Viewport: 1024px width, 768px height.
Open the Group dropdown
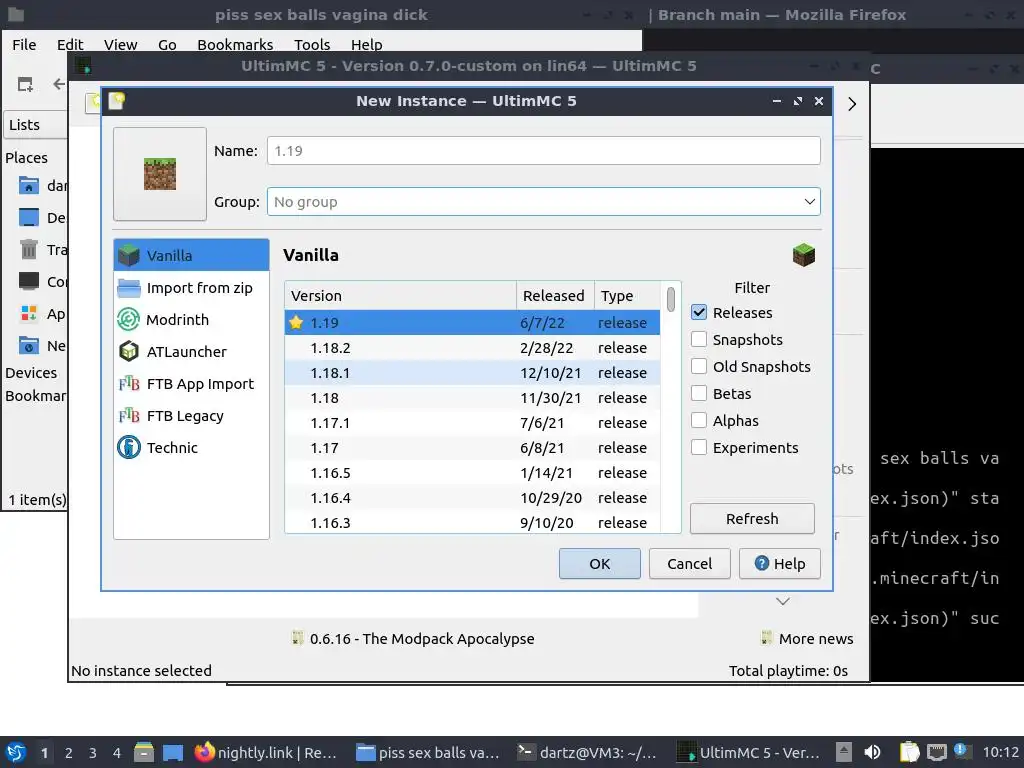pos(543,202)
